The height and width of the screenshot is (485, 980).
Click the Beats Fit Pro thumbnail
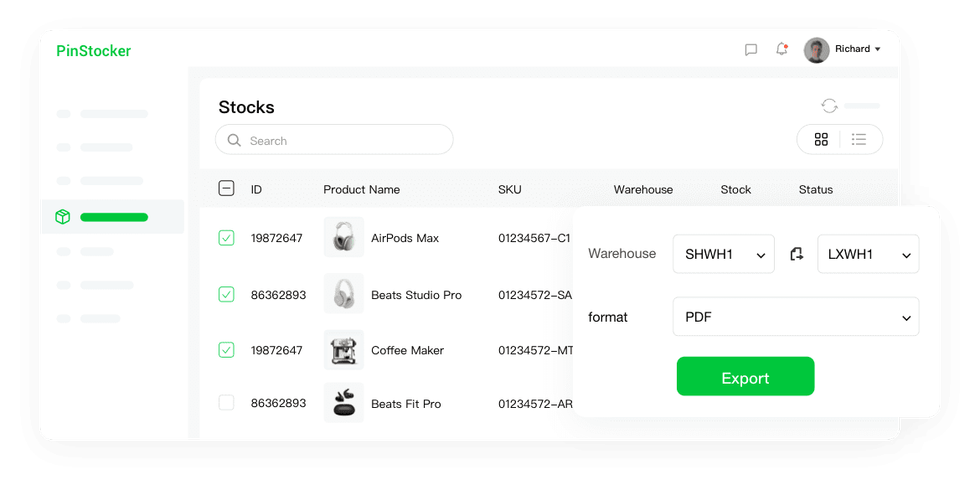pos(344,403)
